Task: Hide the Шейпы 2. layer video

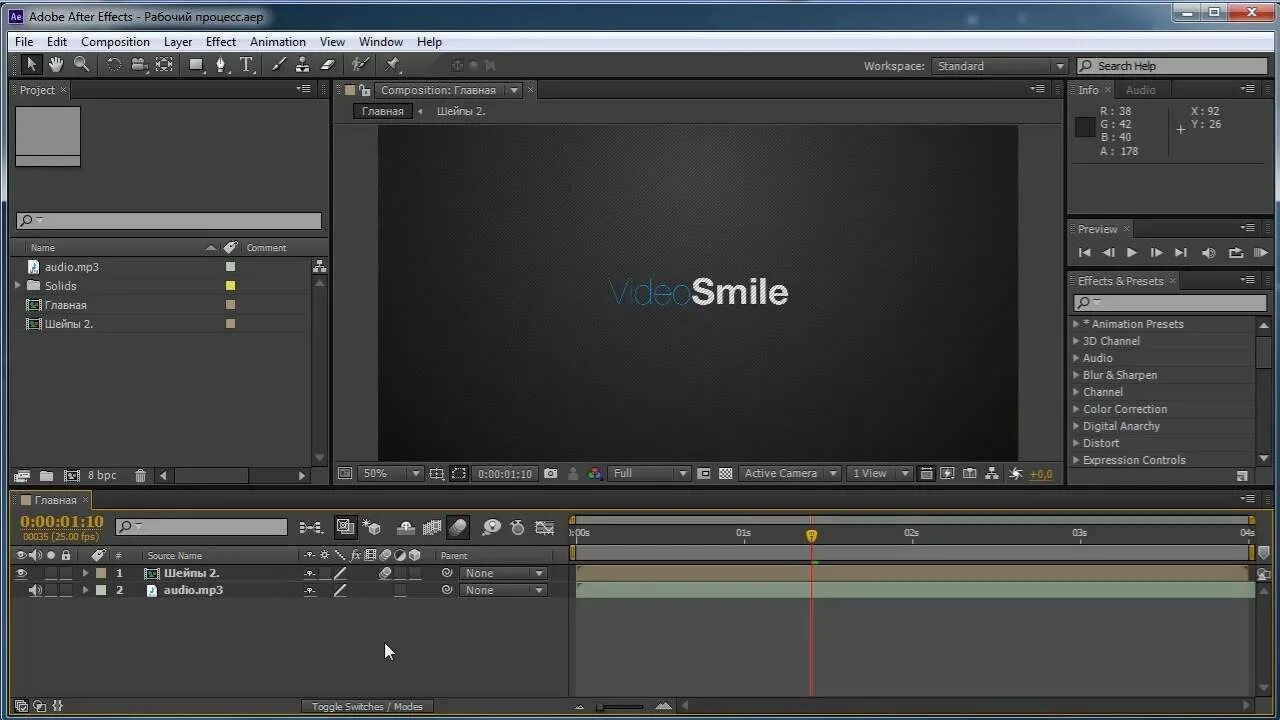Action: click(x=21, y=573)
